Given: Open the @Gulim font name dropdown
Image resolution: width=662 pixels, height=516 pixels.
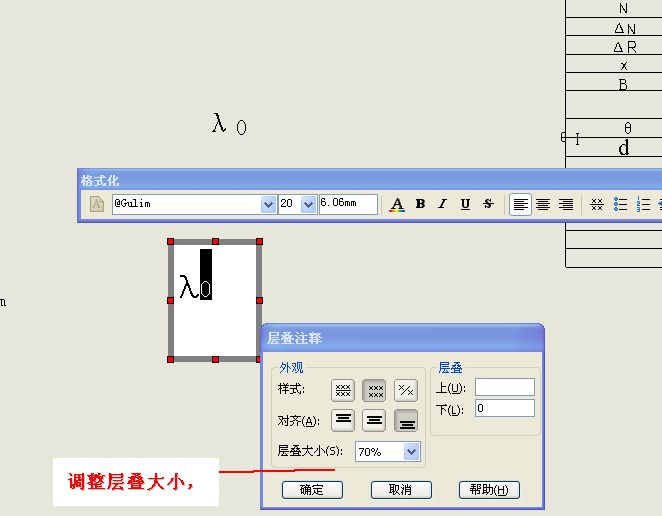Looking at the screenshot, I should coord(268,205).
